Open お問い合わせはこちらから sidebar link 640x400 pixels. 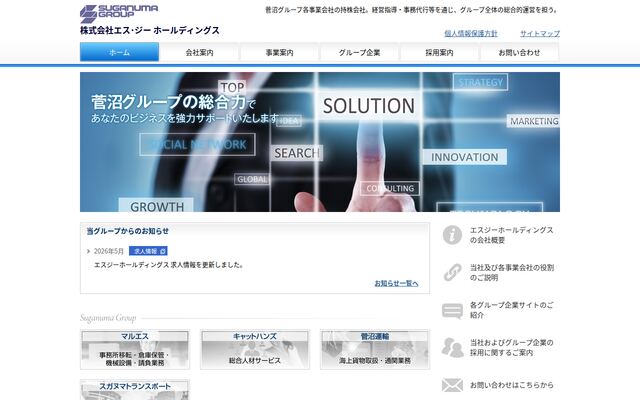[x=511, y=385]
